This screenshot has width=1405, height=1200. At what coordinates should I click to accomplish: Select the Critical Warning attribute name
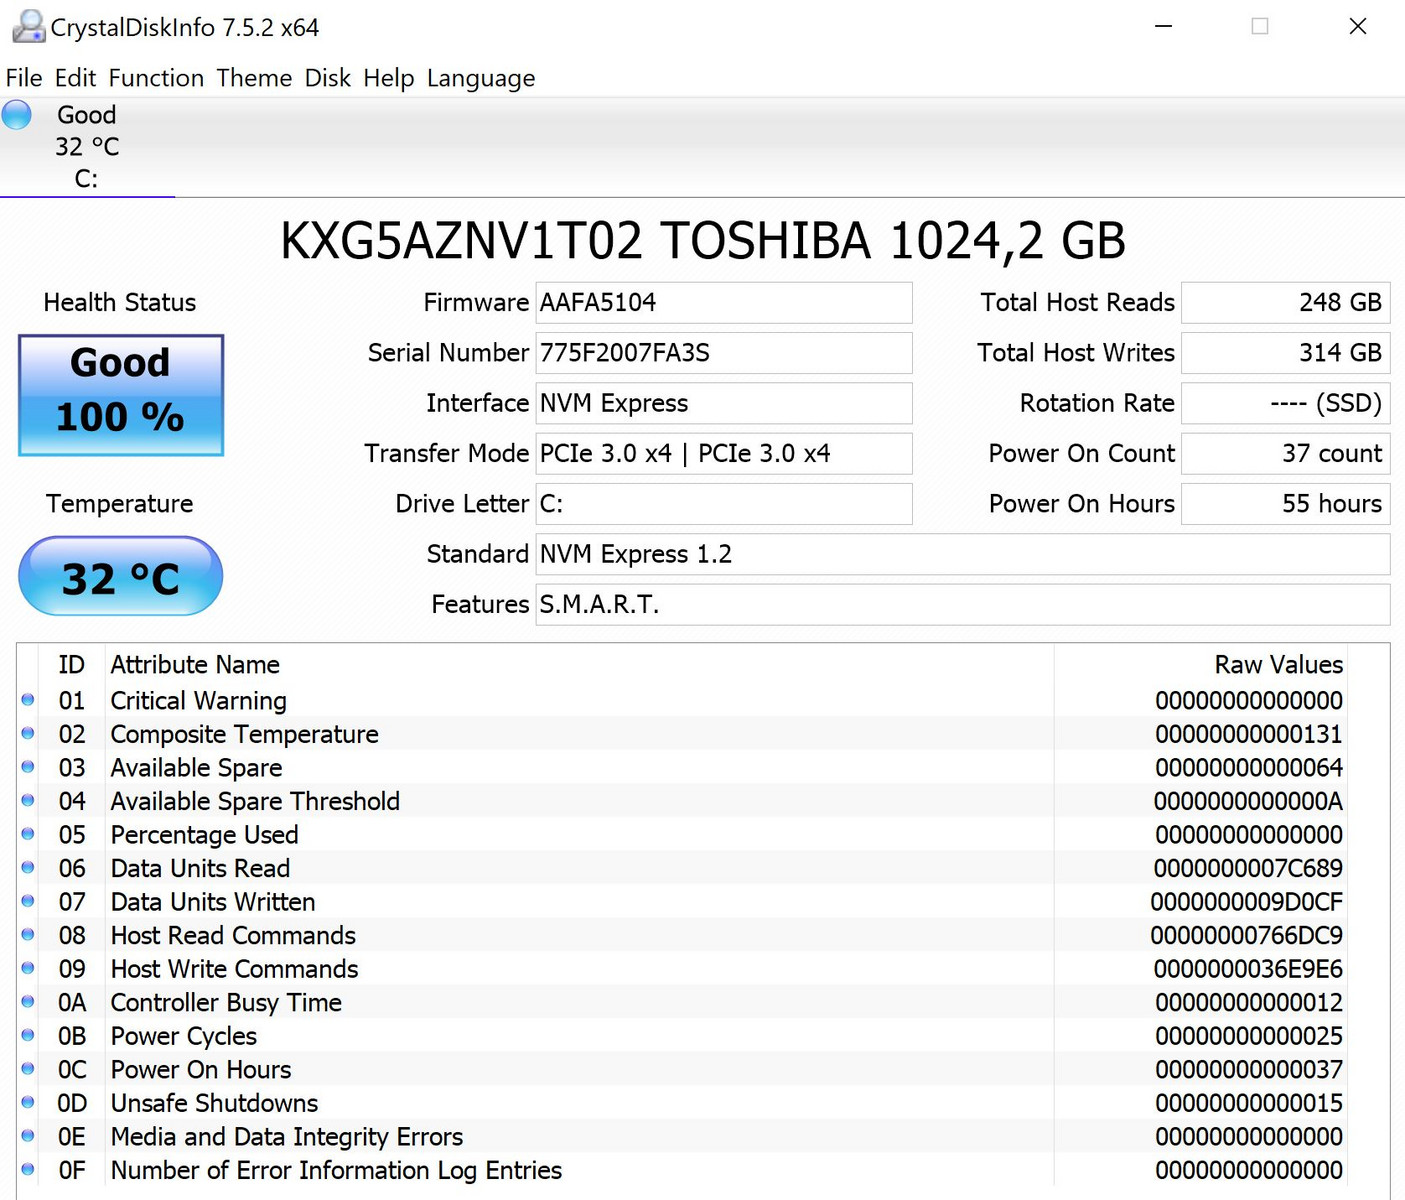pyautogui.click(x=198, y=700)
